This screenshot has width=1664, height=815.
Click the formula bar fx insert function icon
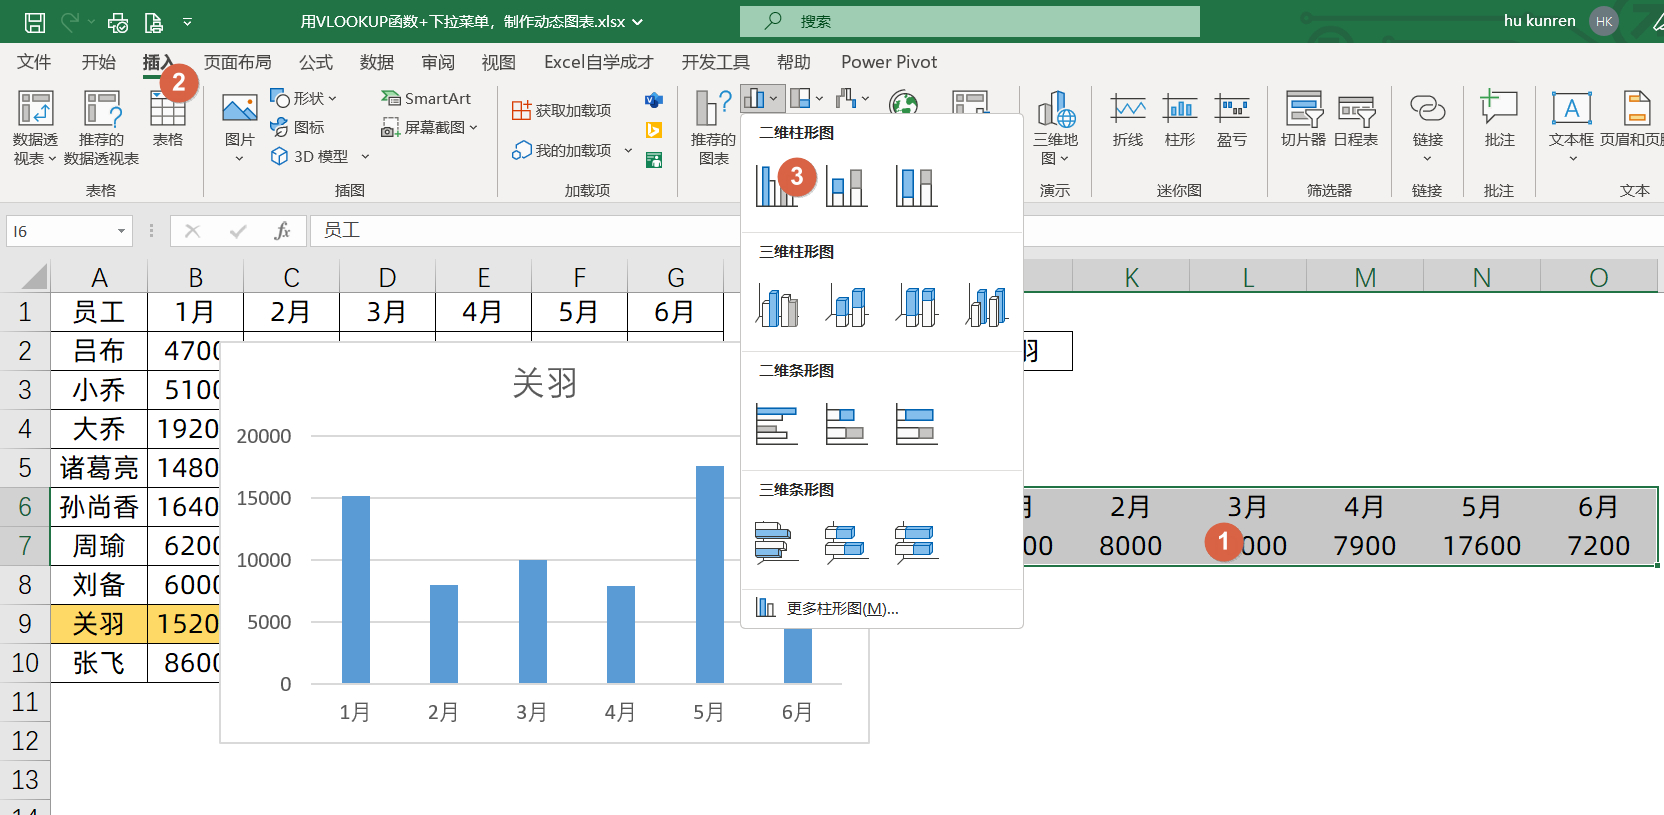click(x=282, y=231)
